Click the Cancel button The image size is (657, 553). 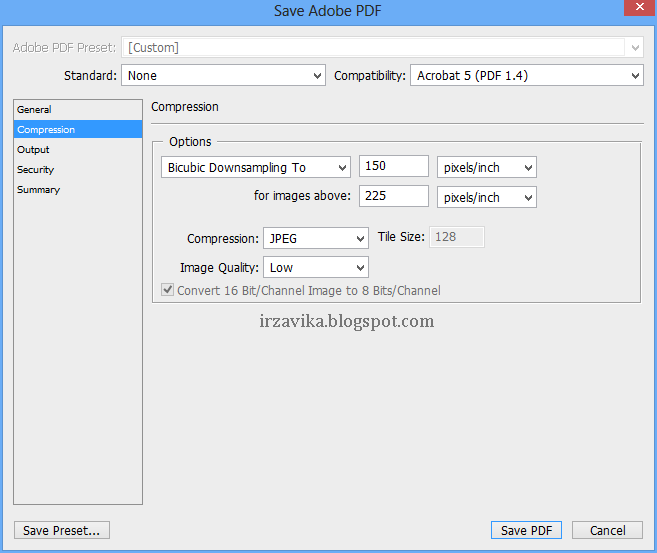[x=608, y=530]
